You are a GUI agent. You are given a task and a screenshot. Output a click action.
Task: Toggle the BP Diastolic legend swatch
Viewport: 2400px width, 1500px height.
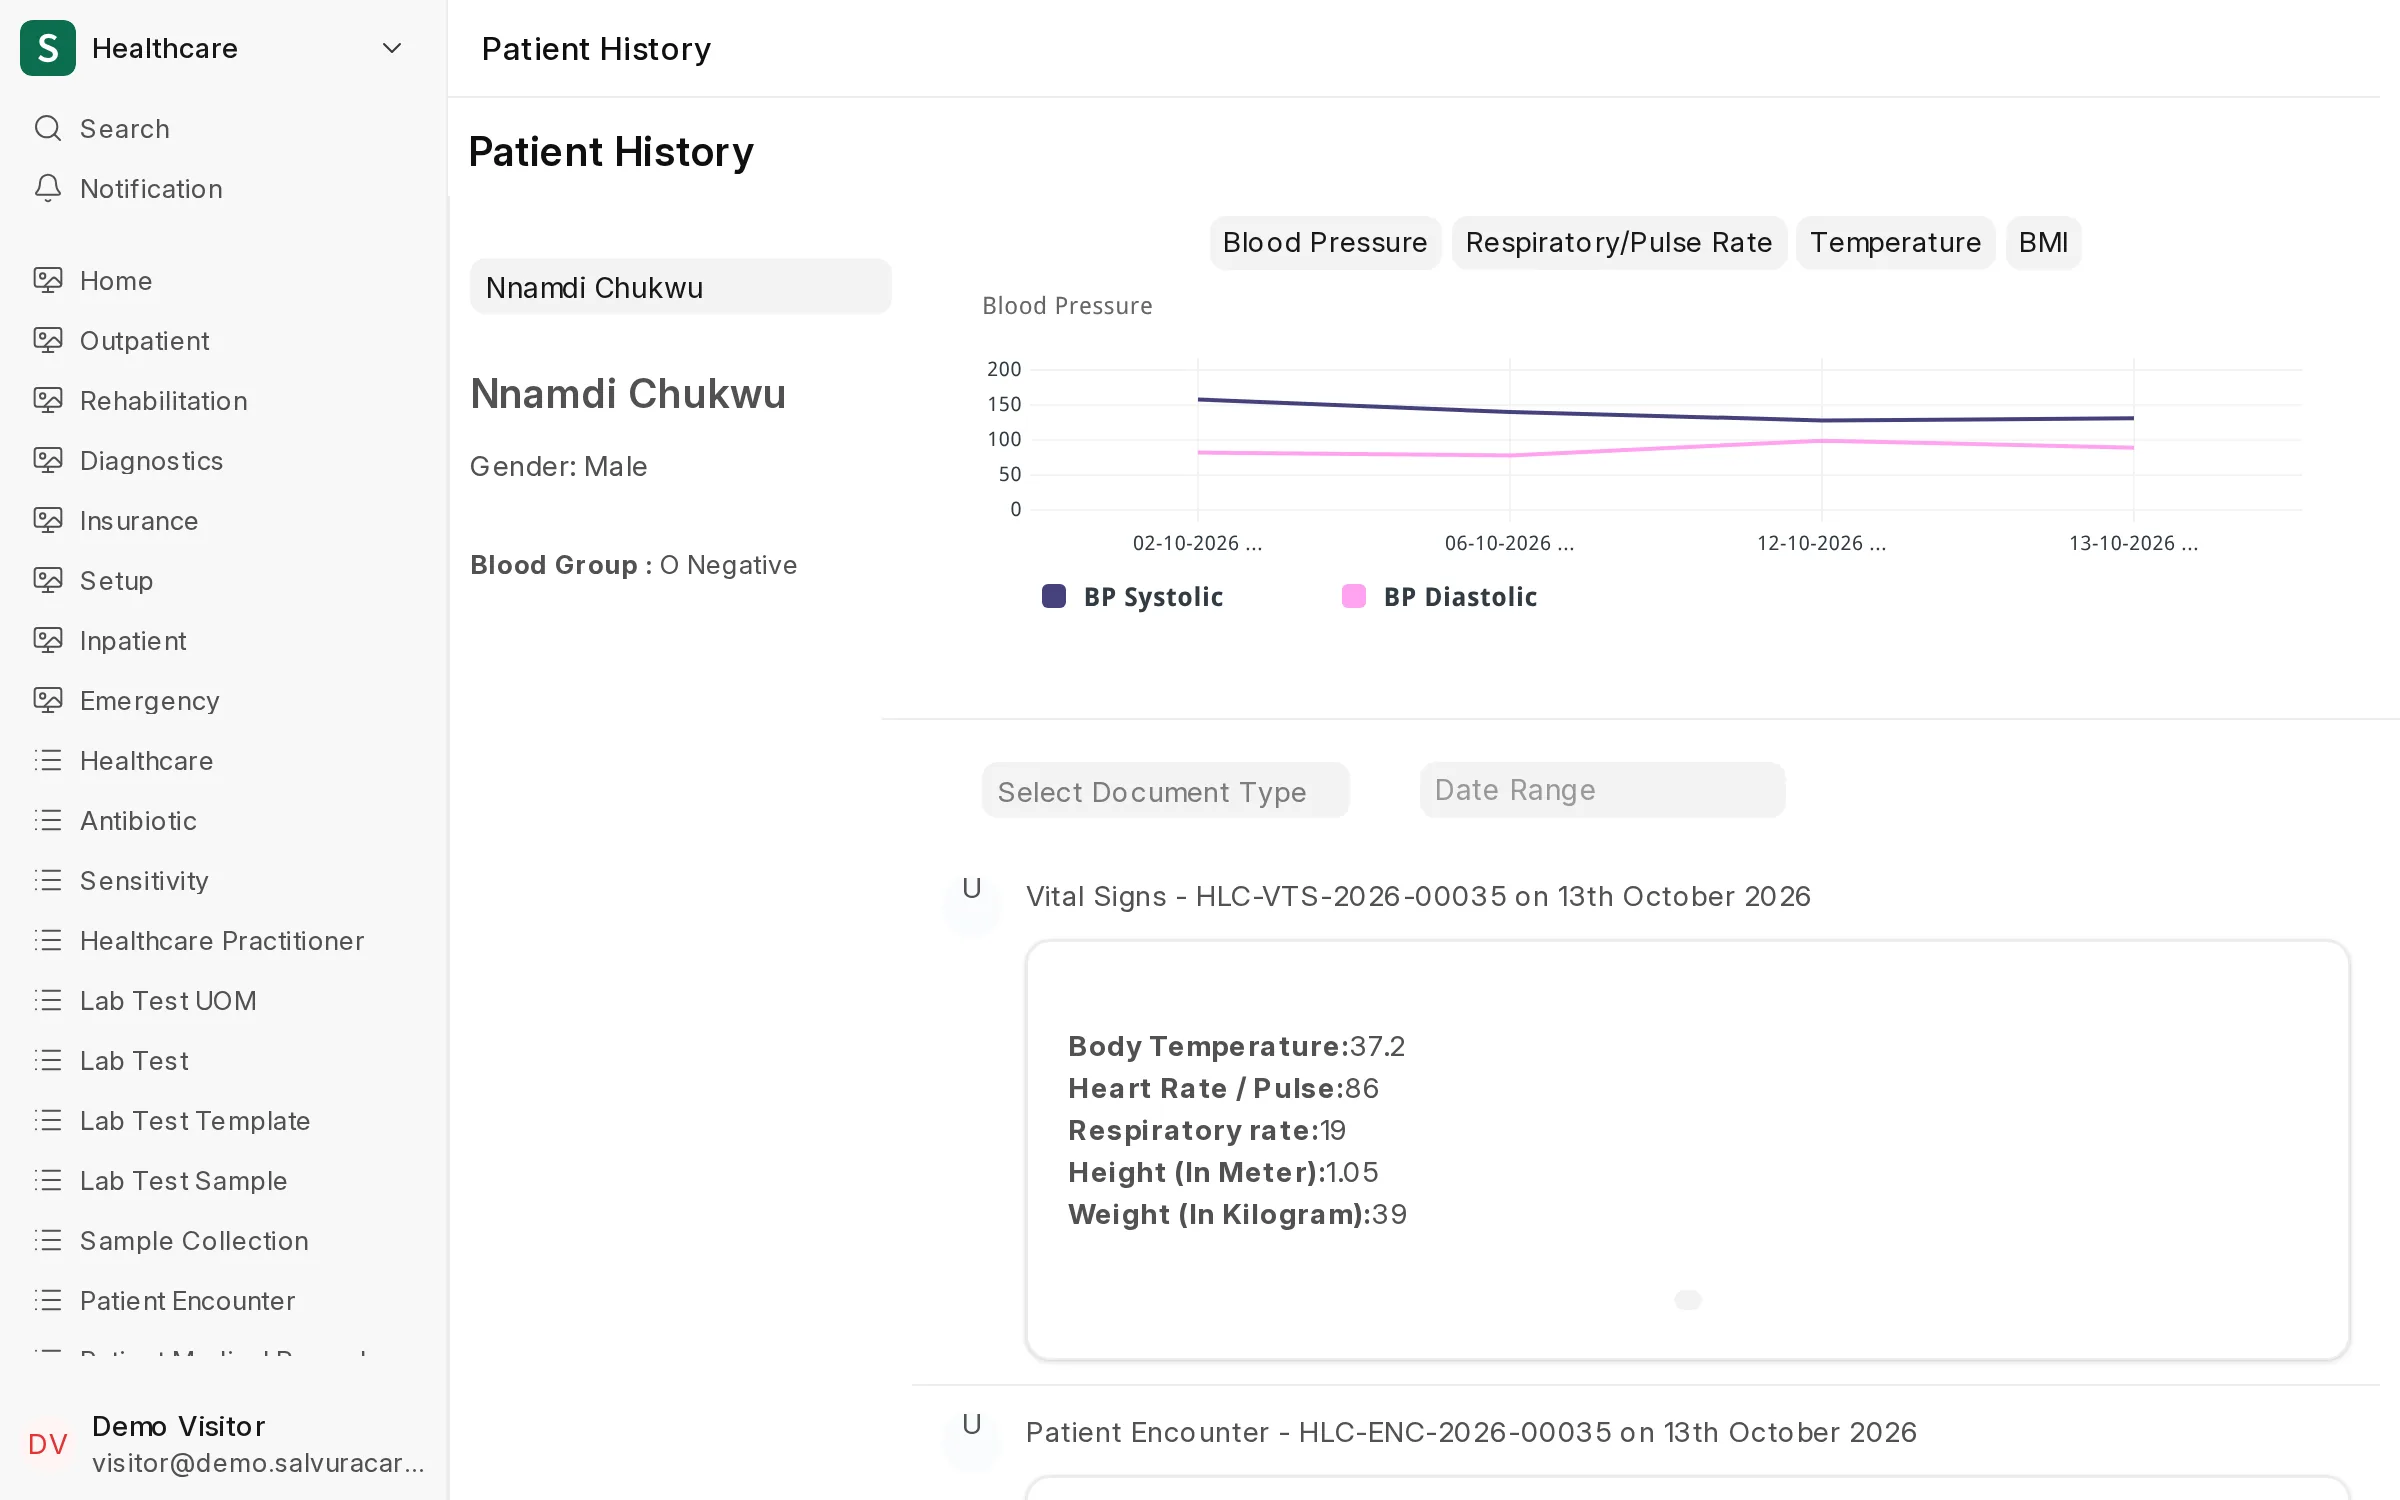[x=1354, y=597]
